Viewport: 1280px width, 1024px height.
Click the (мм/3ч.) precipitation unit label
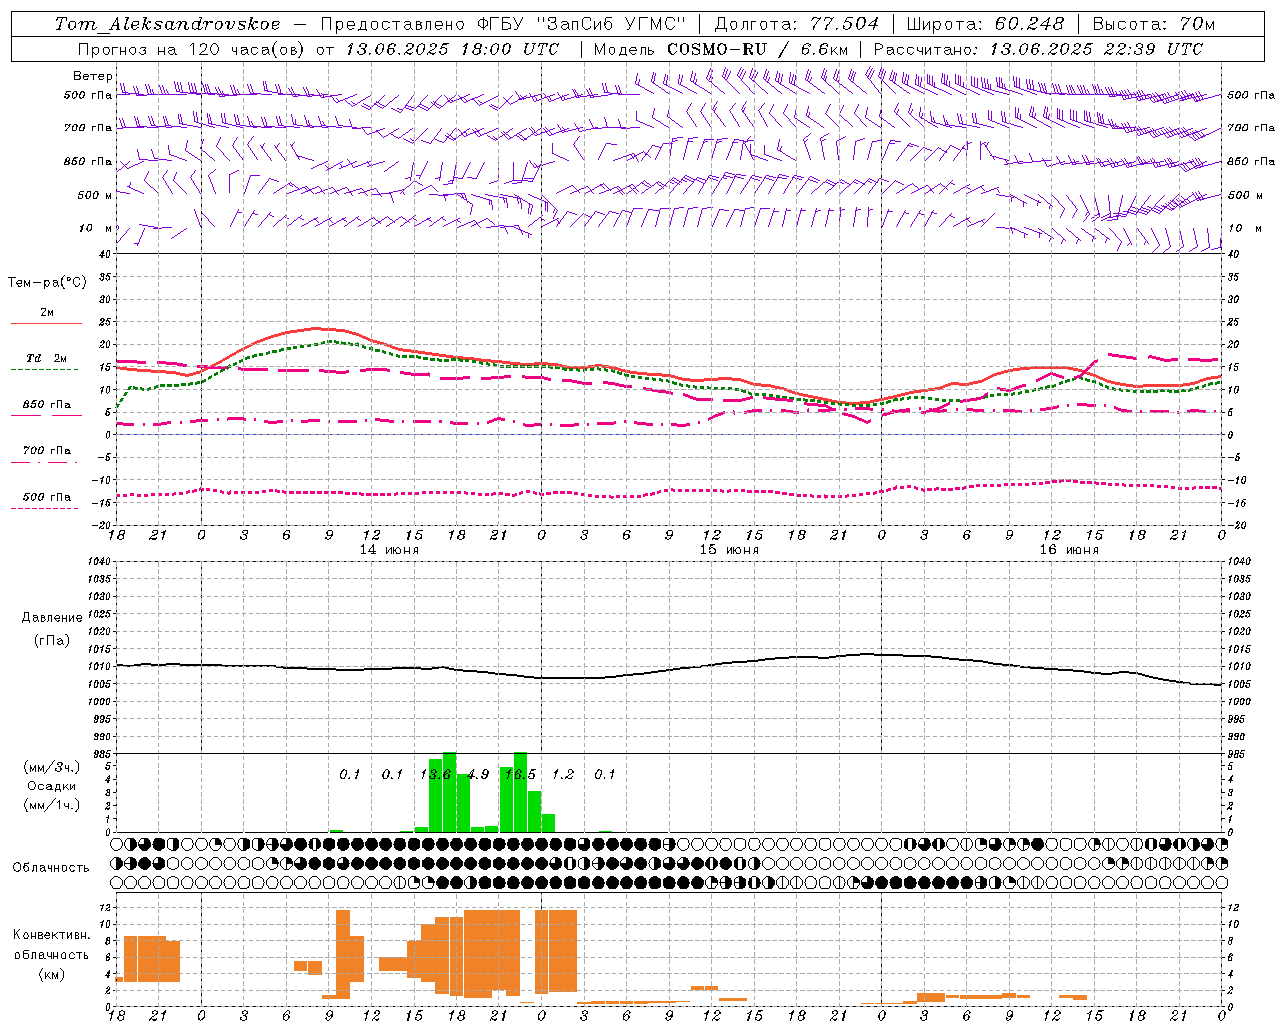[x=51, y=767]
